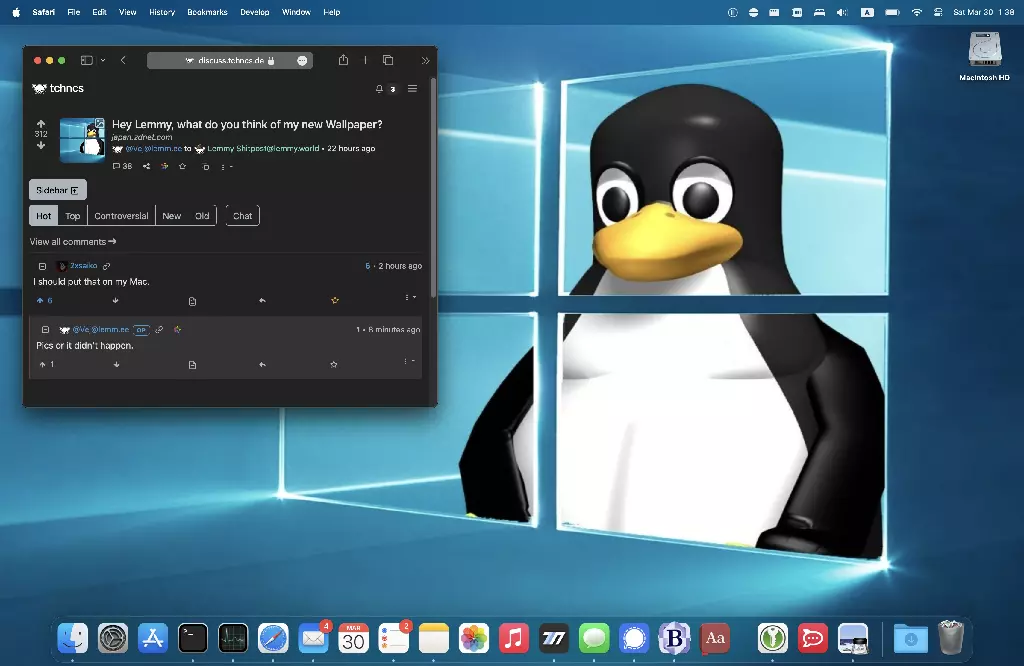
Task: Open the tchncs hamburger menu
Action: coord(412,88)
